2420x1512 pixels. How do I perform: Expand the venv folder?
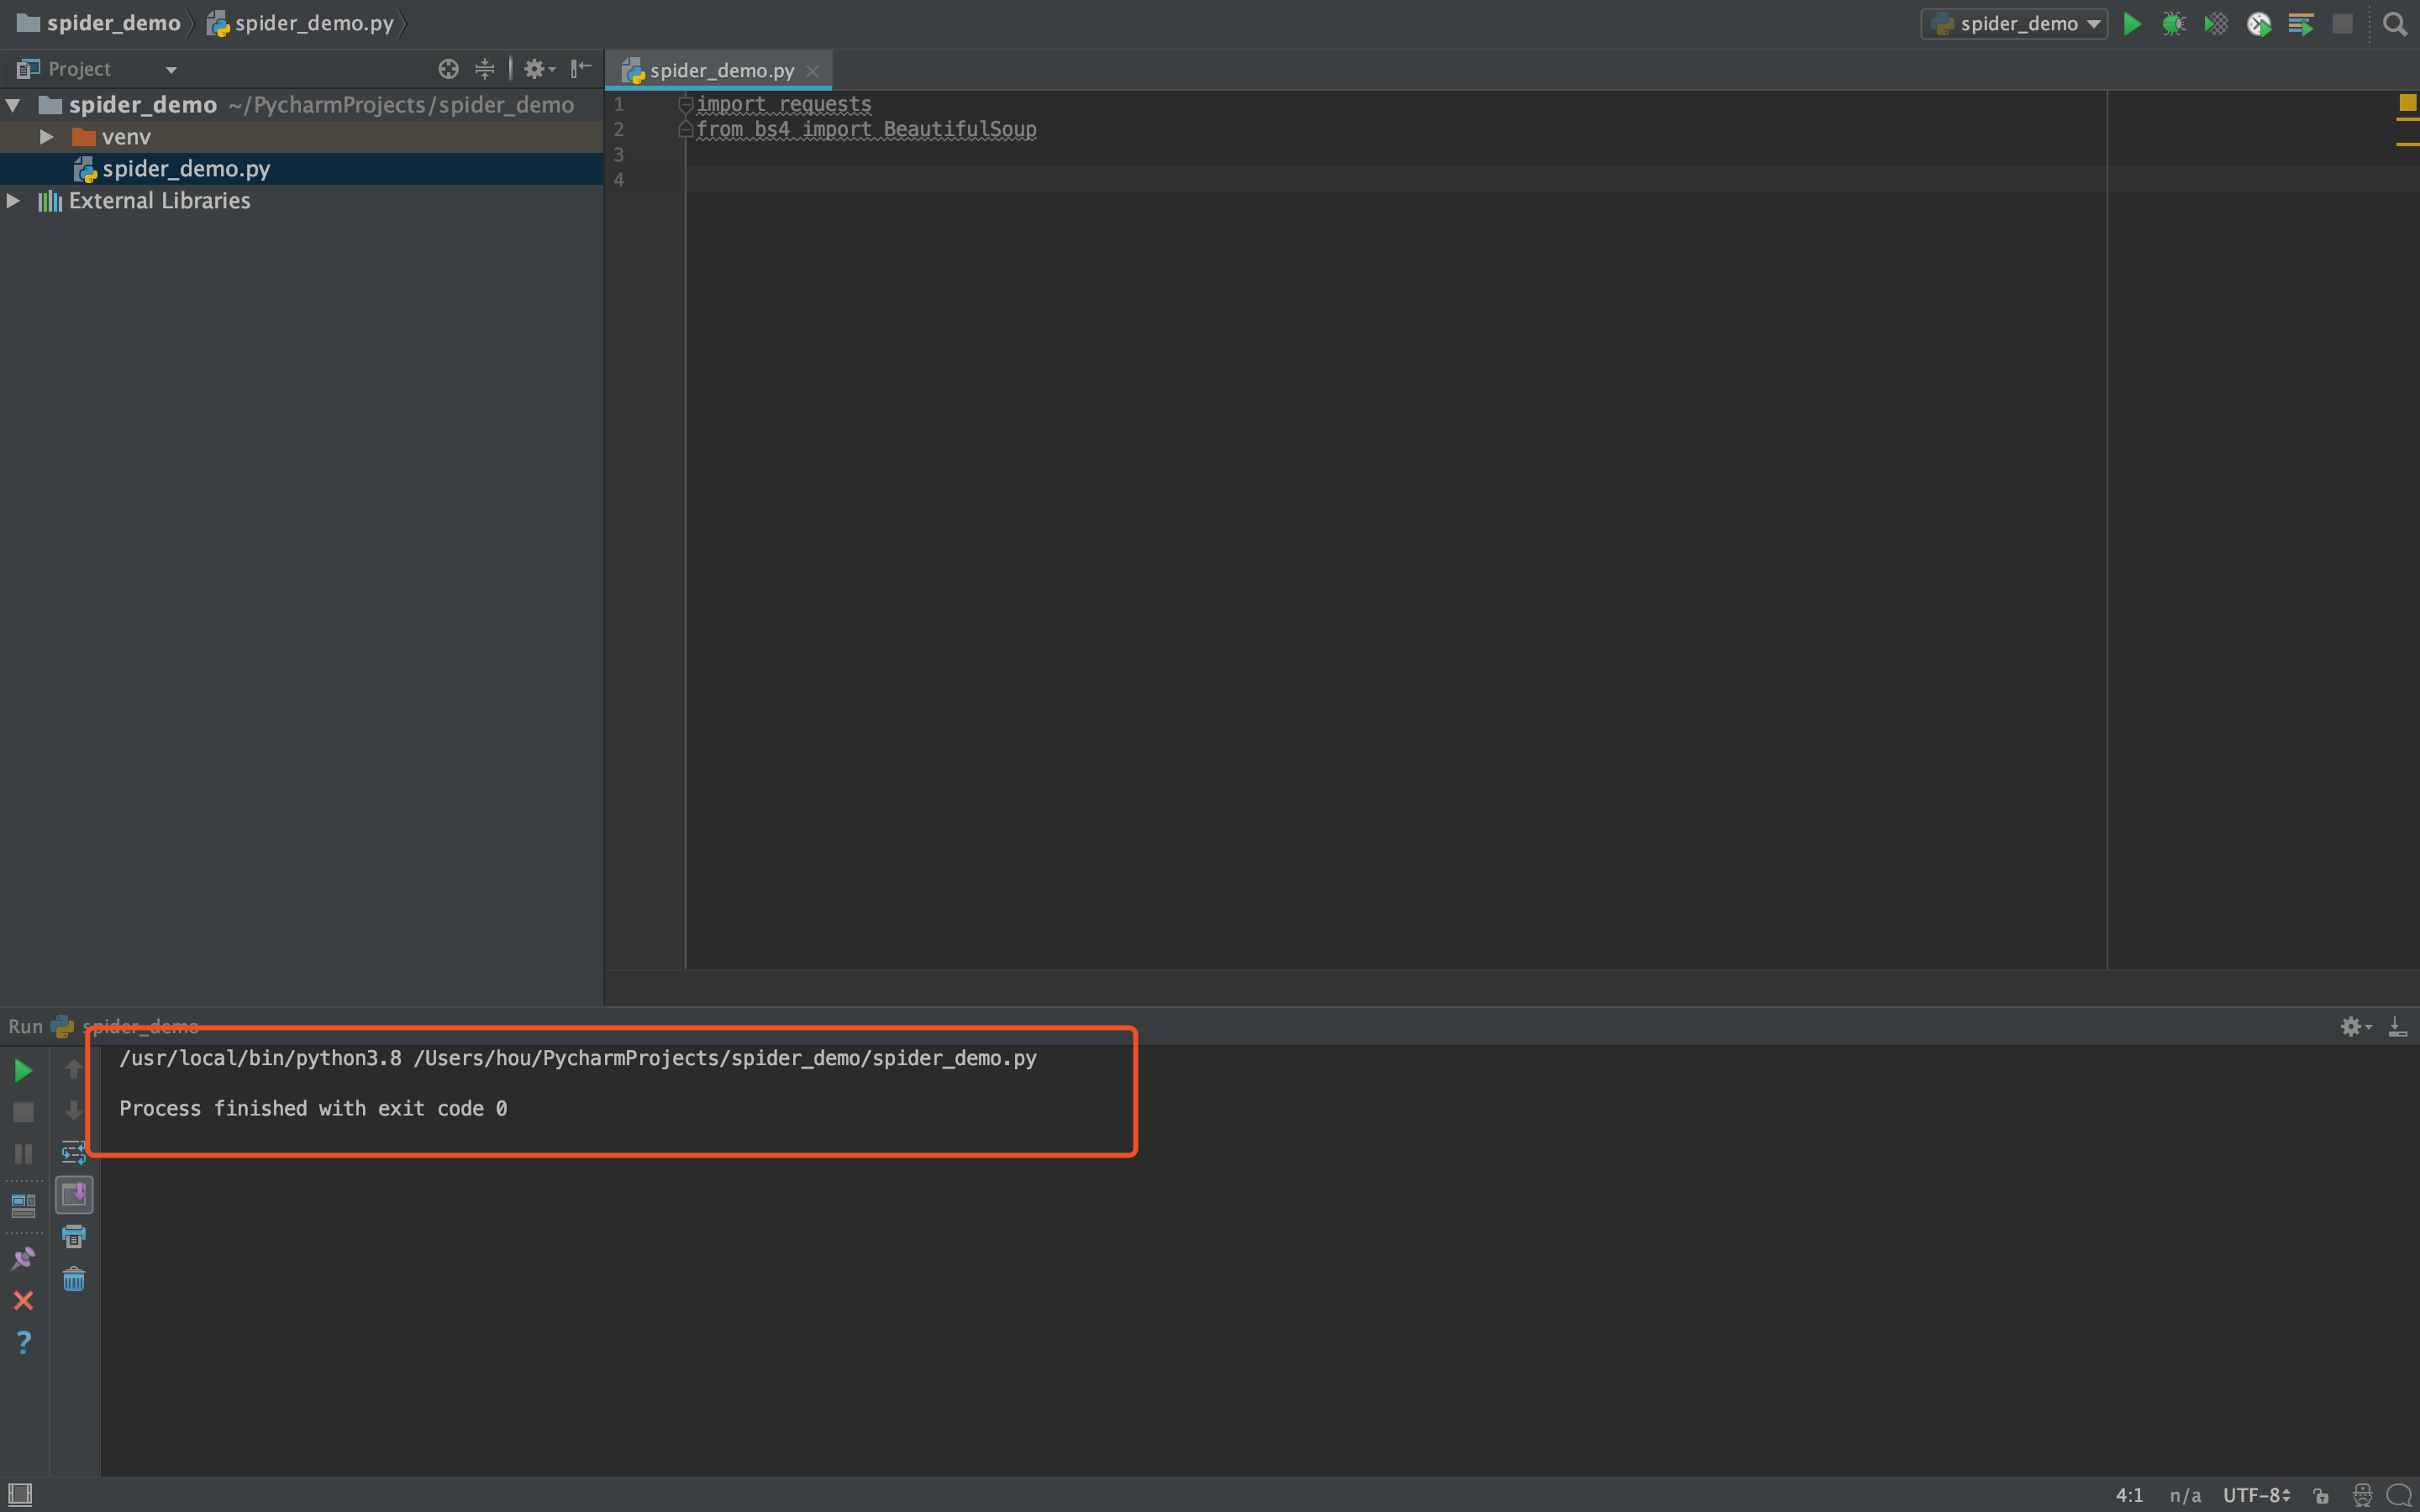(46, 136)
